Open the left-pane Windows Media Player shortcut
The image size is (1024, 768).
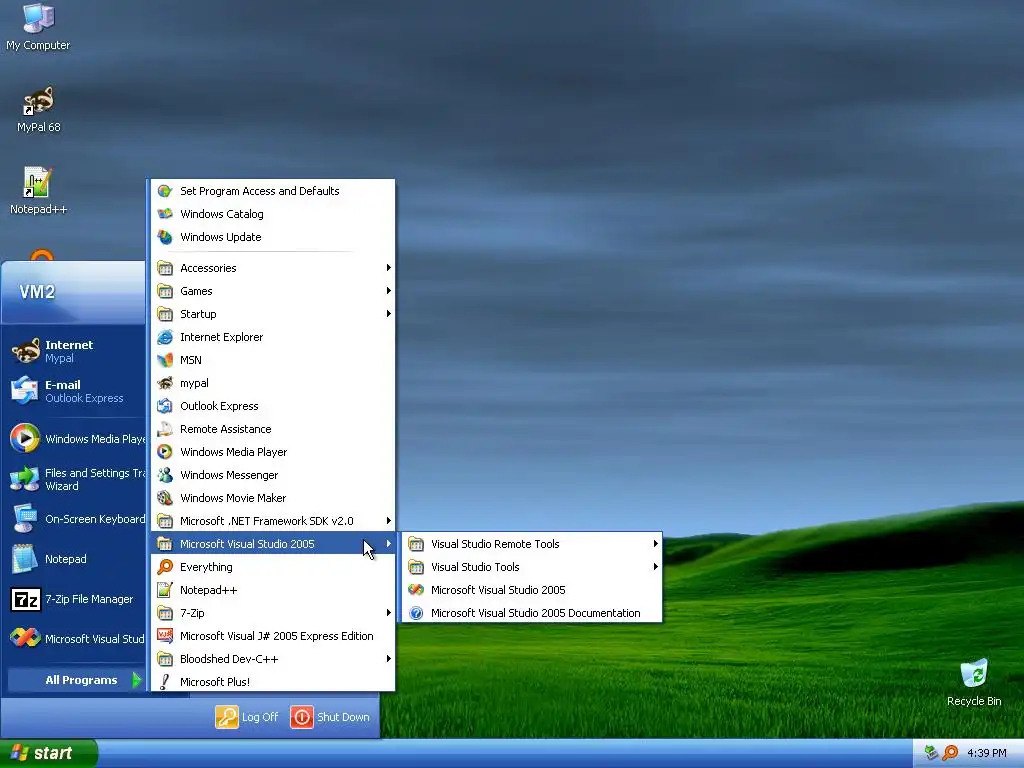coord(75,439)
